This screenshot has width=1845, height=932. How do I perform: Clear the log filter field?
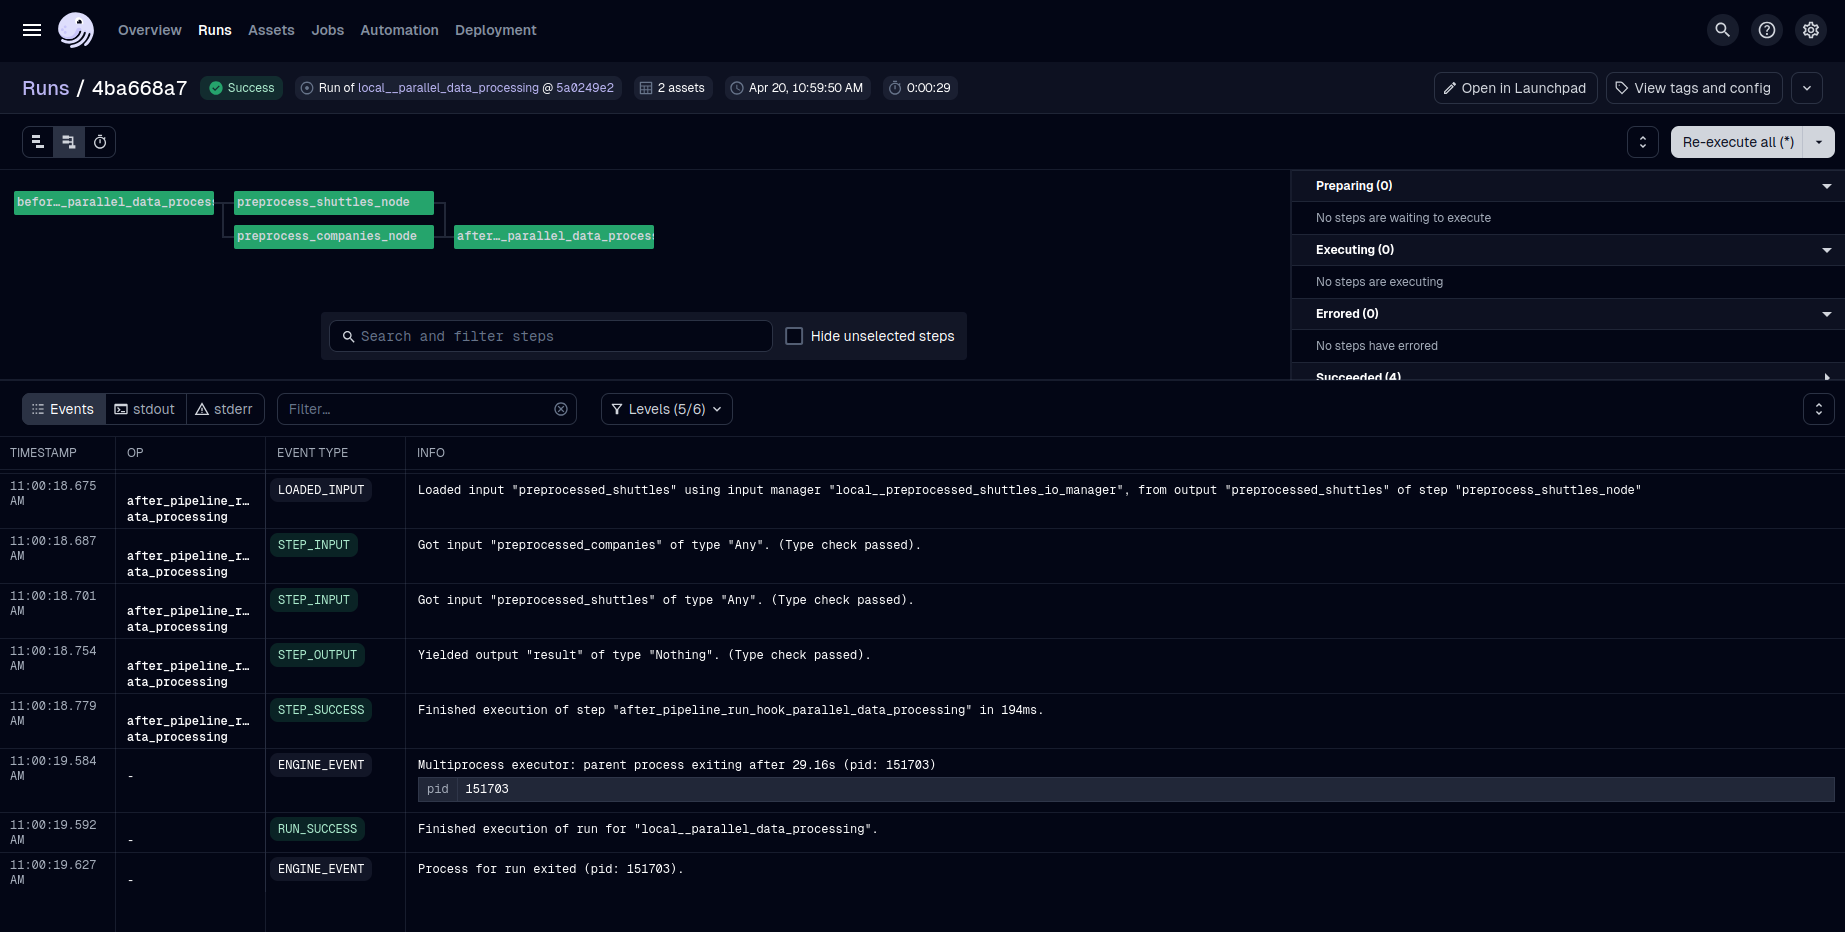(x=561, y=409)
